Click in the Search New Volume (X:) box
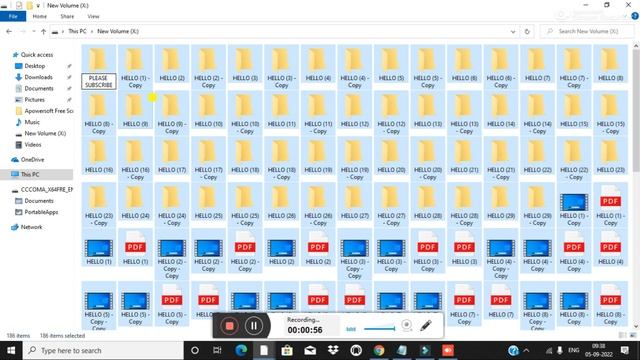The width and height of the screenshot is (640, 360). coord(588,31)
